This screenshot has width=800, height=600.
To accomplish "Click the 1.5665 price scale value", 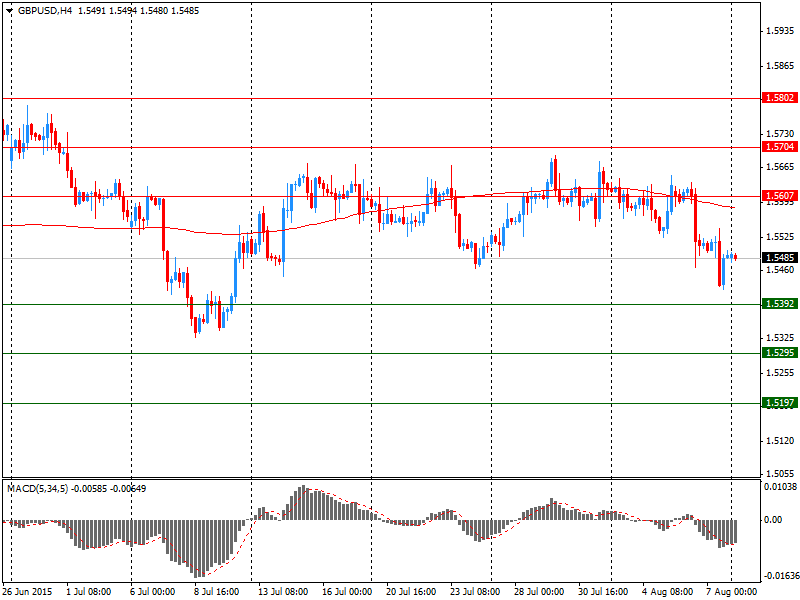I will 781,167.
